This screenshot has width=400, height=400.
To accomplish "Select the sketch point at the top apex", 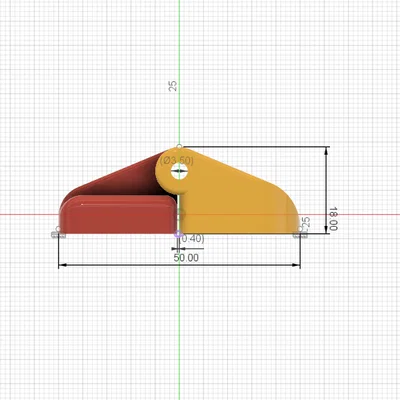I will [x=179, y=146].
